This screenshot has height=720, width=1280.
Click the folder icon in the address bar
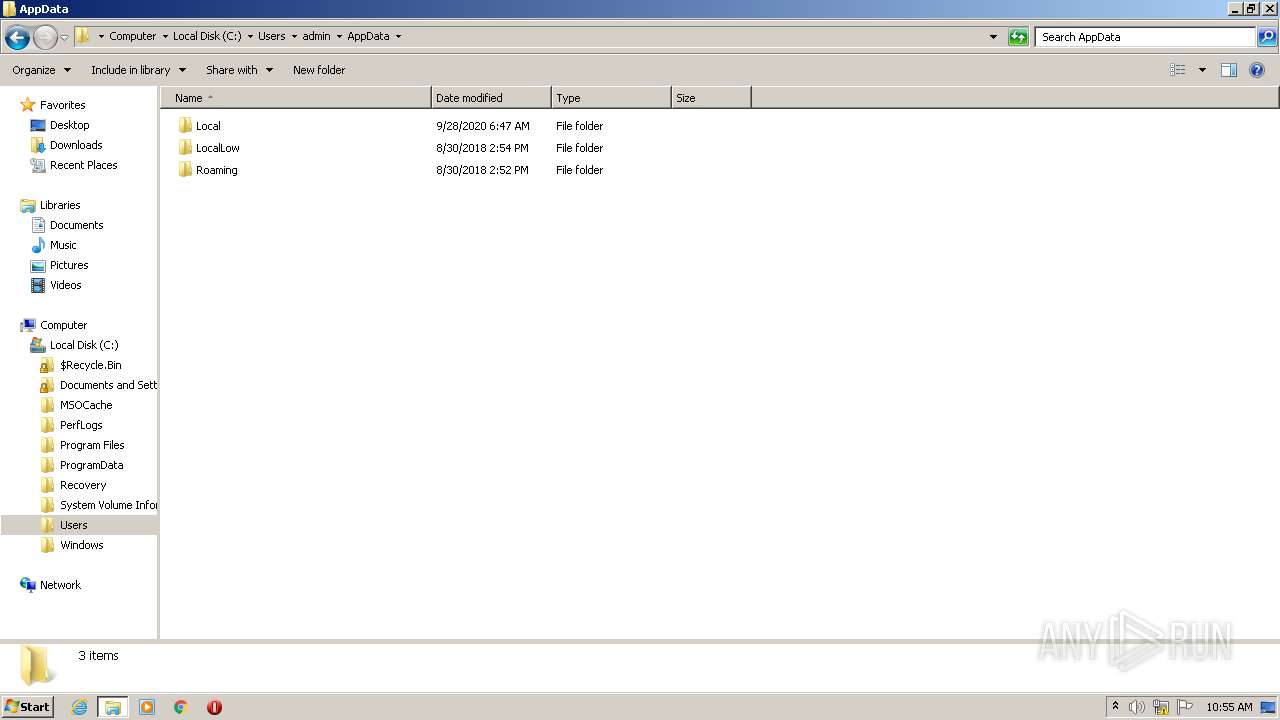84,36
